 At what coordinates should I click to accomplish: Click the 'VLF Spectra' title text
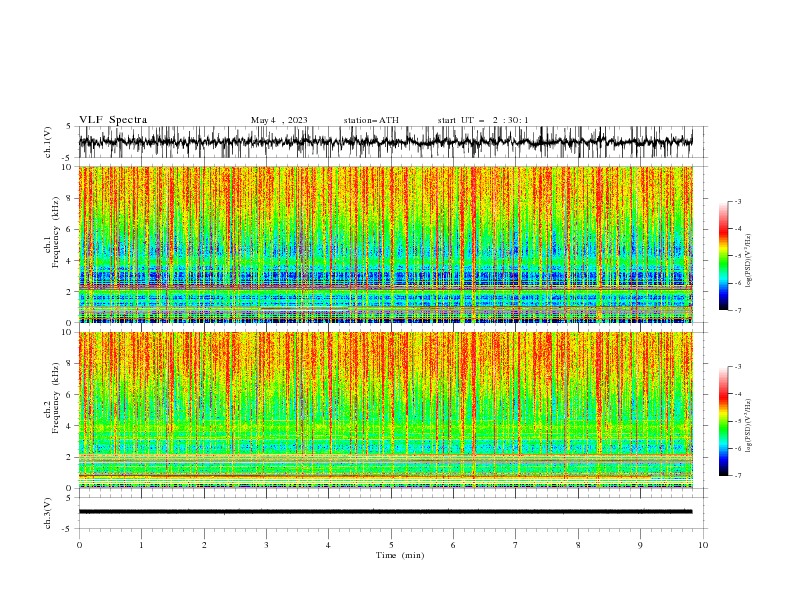[x=113, y=120]
